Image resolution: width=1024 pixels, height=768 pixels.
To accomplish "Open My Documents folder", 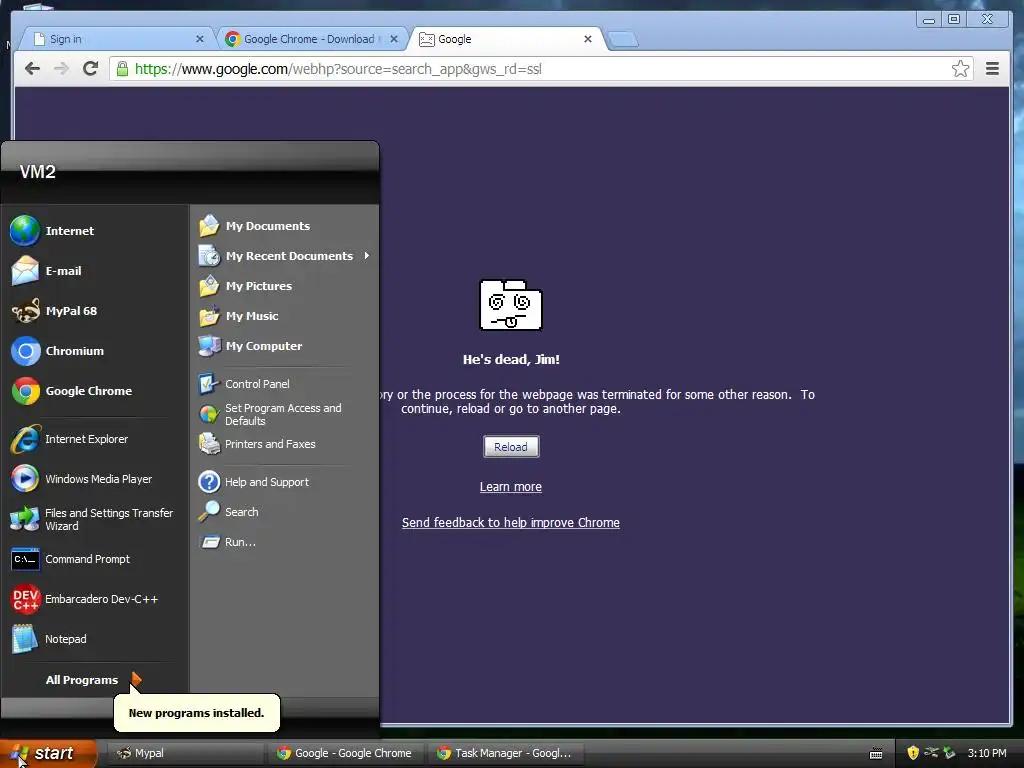I will pyautogui.click(x=285, y=226).
